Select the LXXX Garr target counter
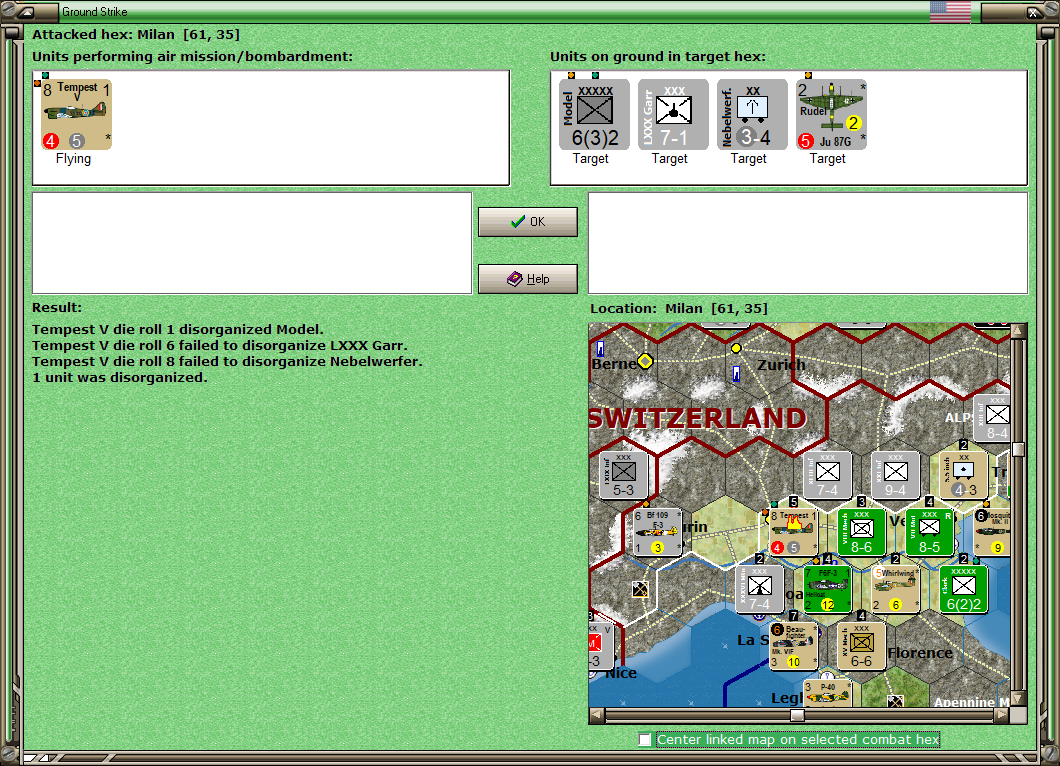Screen dimensions: 1060x766 click(x=673, y=114)
